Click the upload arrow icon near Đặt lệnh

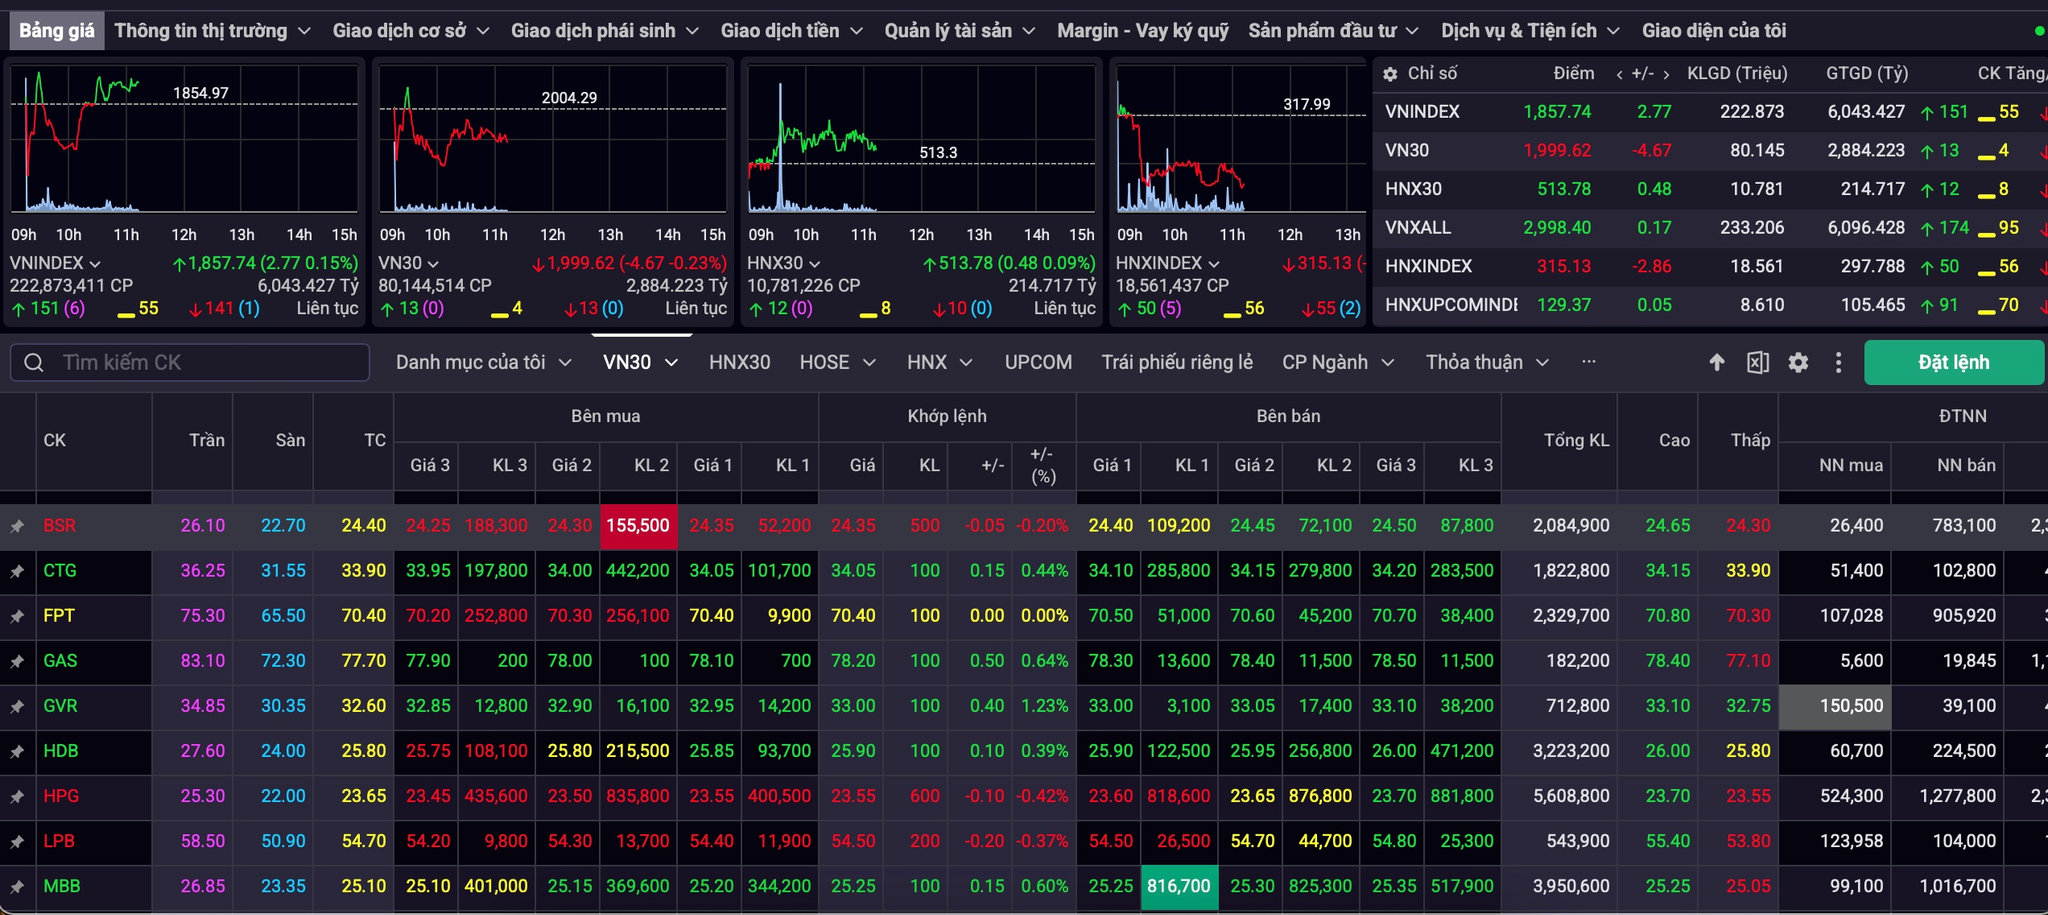click(x=1717, y=362)
